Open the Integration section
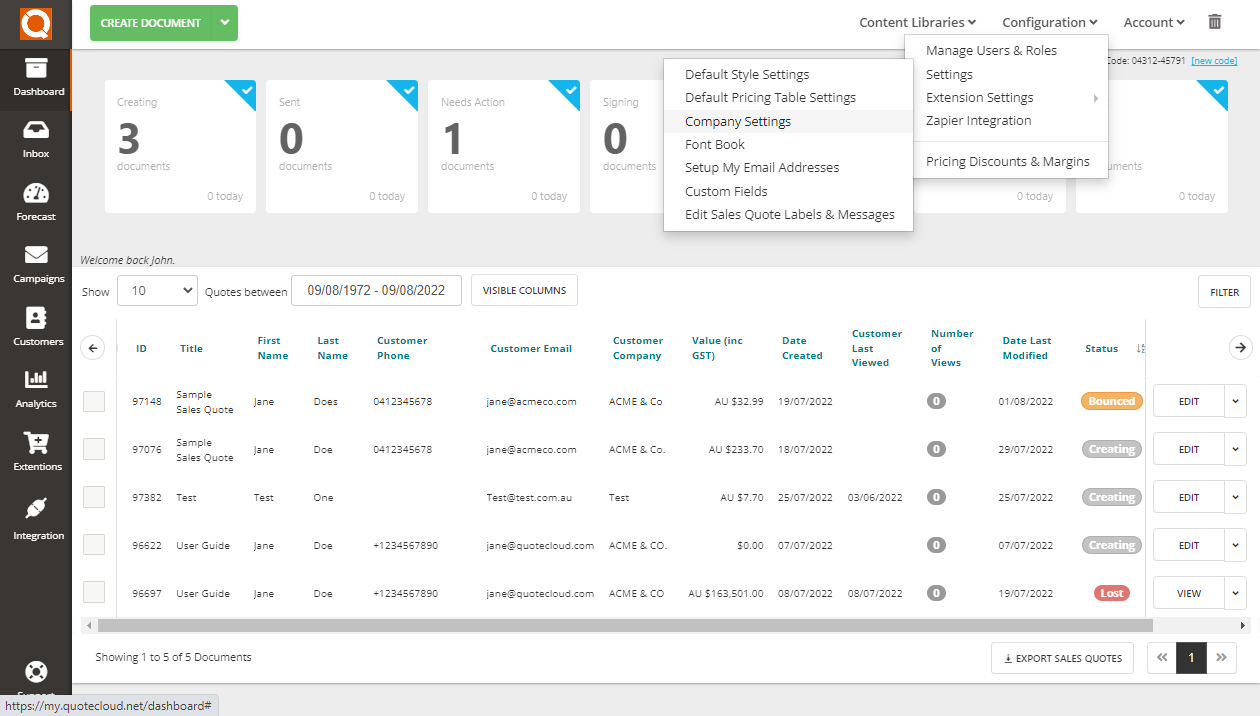This screenshot has height=716, width=1260. click(35, 522)
